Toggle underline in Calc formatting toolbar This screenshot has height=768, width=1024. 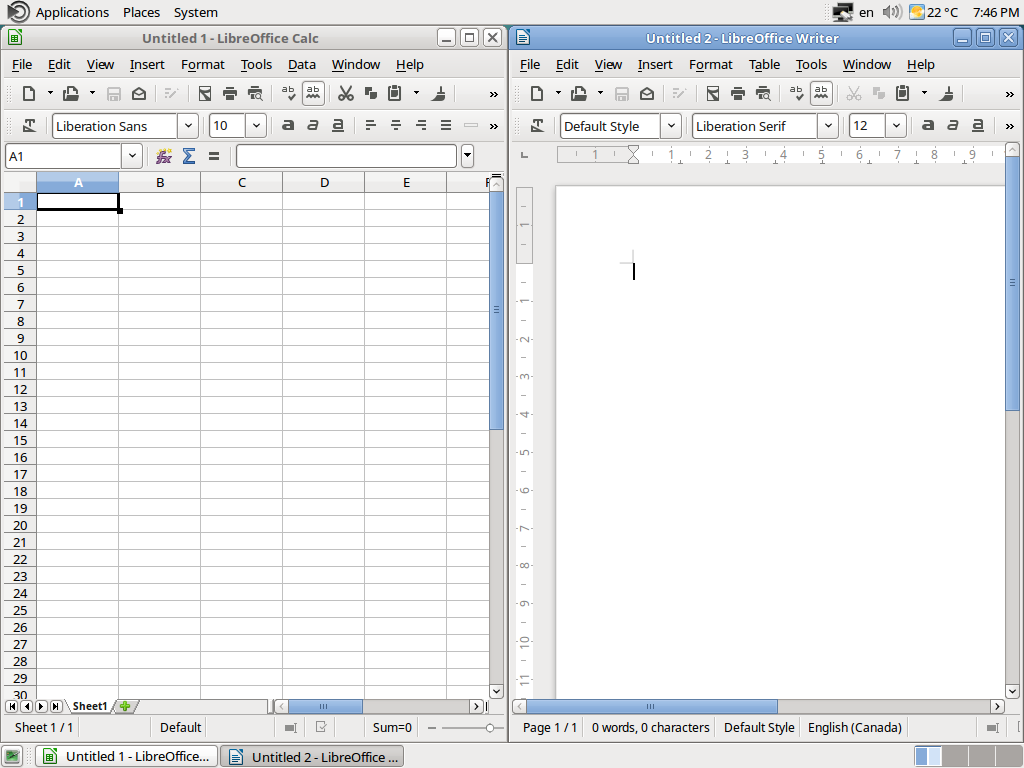point(338,125)
